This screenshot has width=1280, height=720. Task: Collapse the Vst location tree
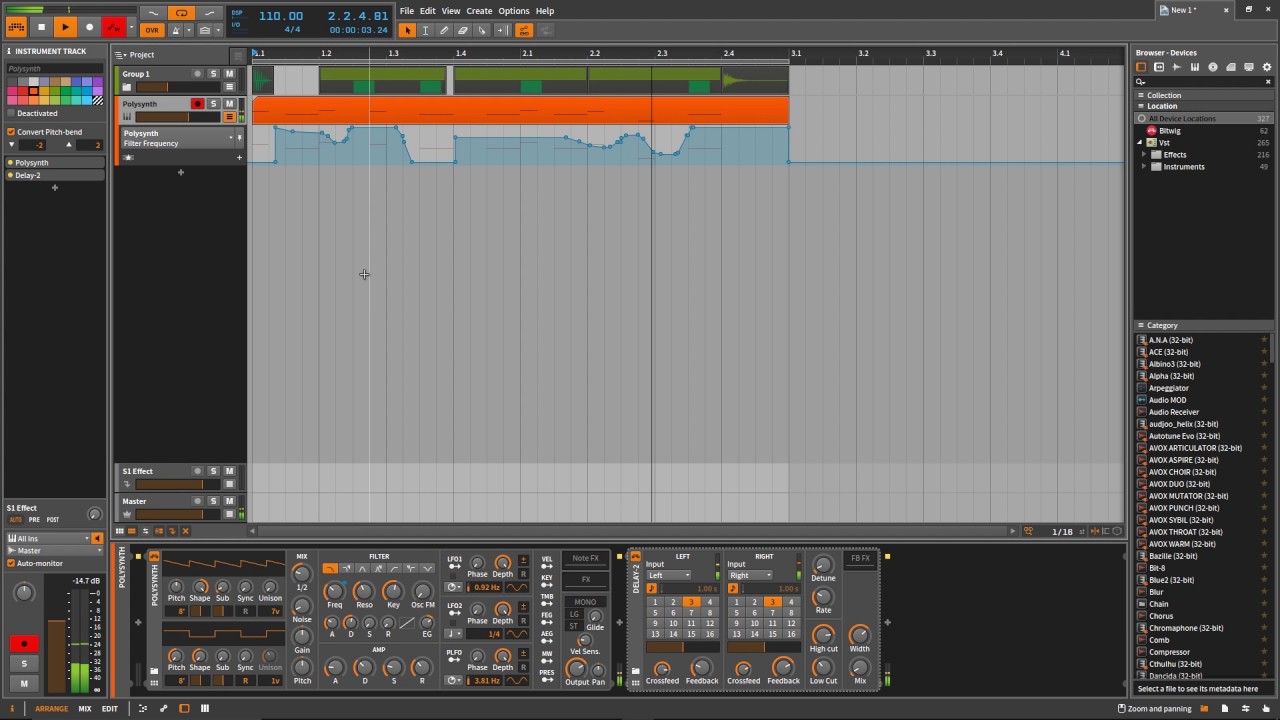click(x=1140, y=143)
